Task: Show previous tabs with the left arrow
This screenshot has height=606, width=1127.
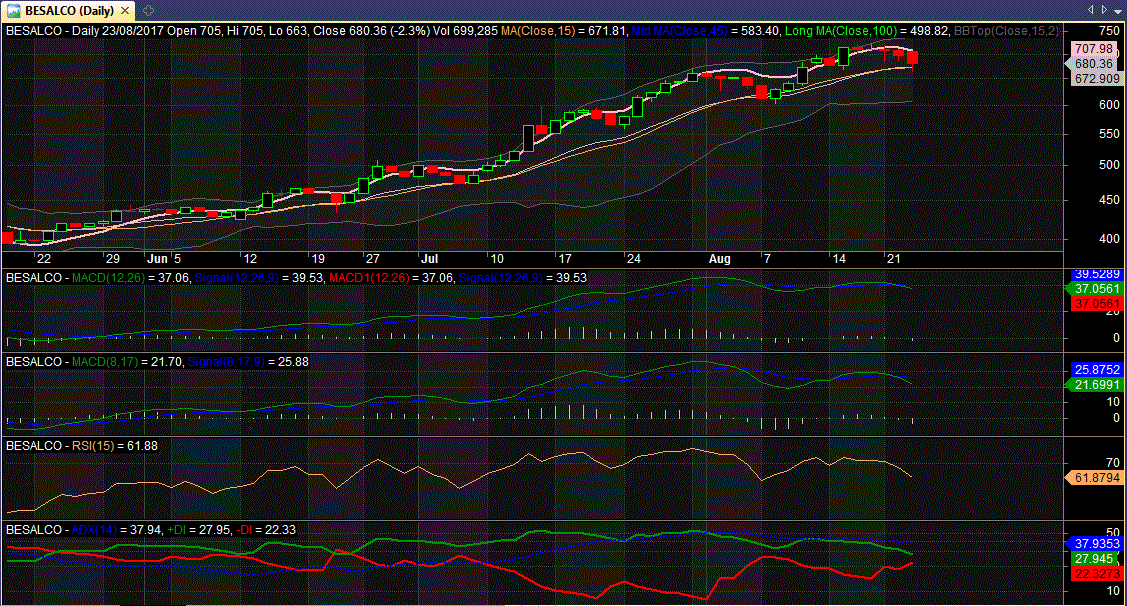Action: (1090, 10)
